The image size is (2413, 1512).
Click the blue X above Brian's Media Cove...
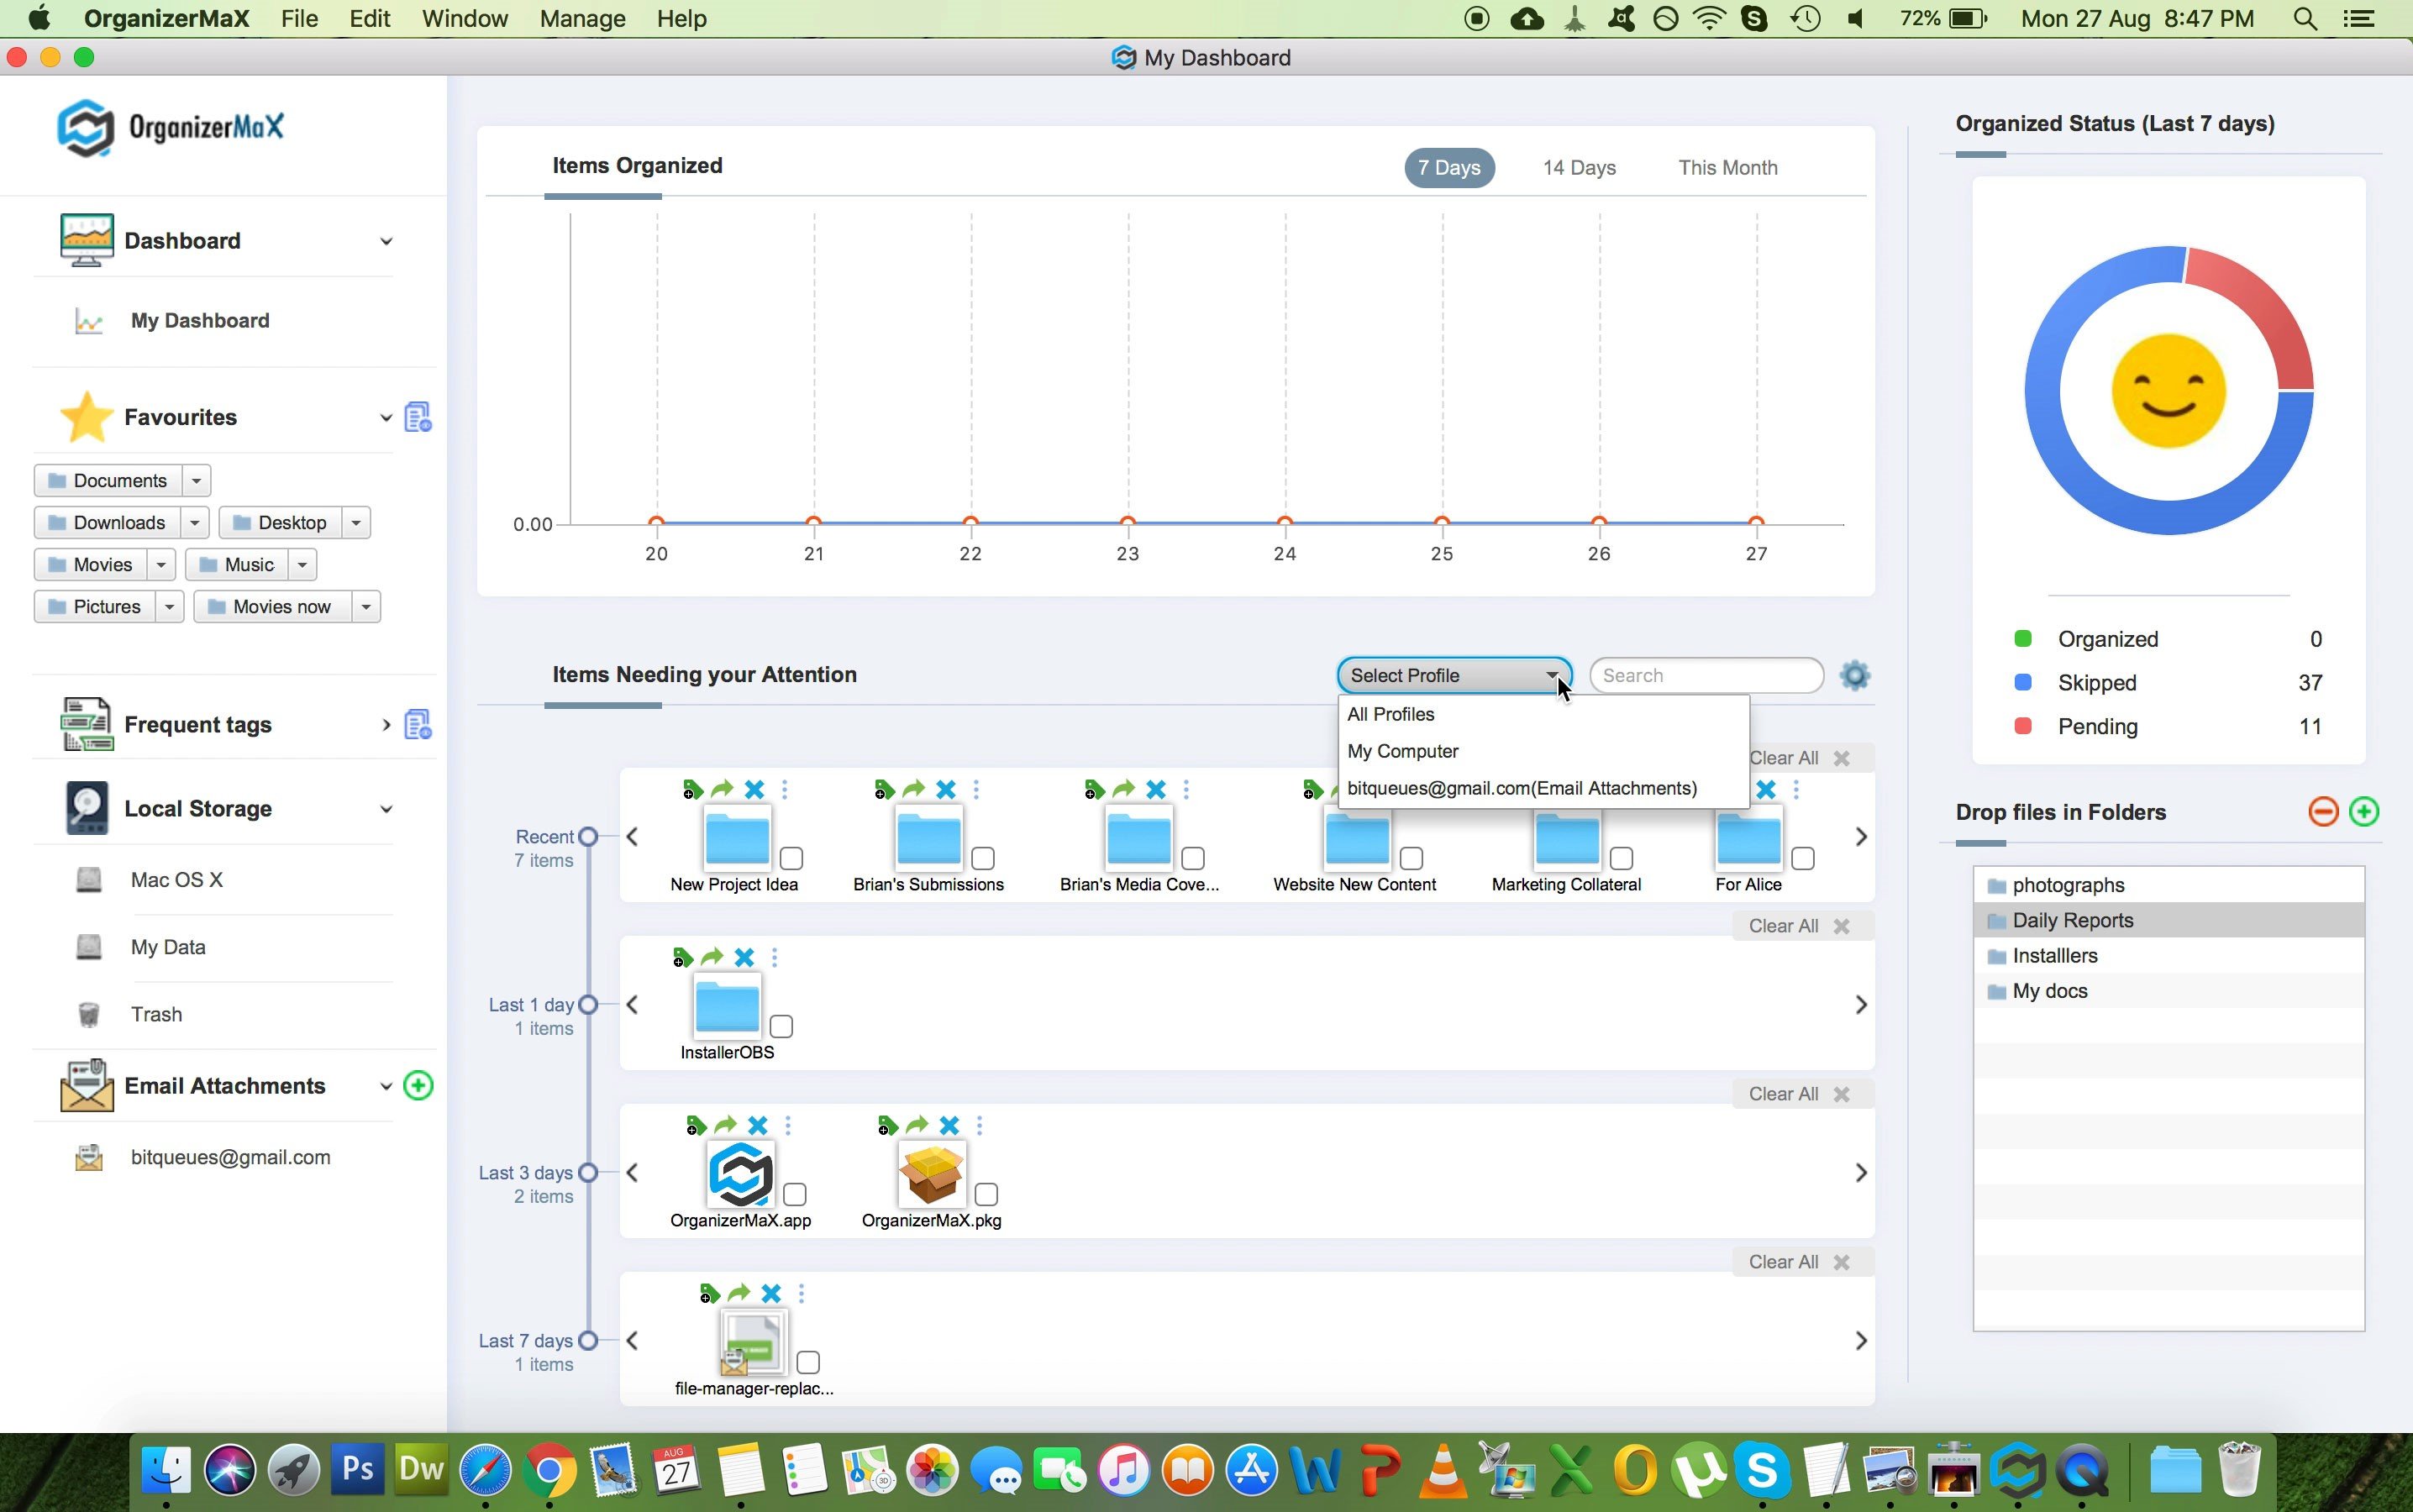pos(1156,789)
